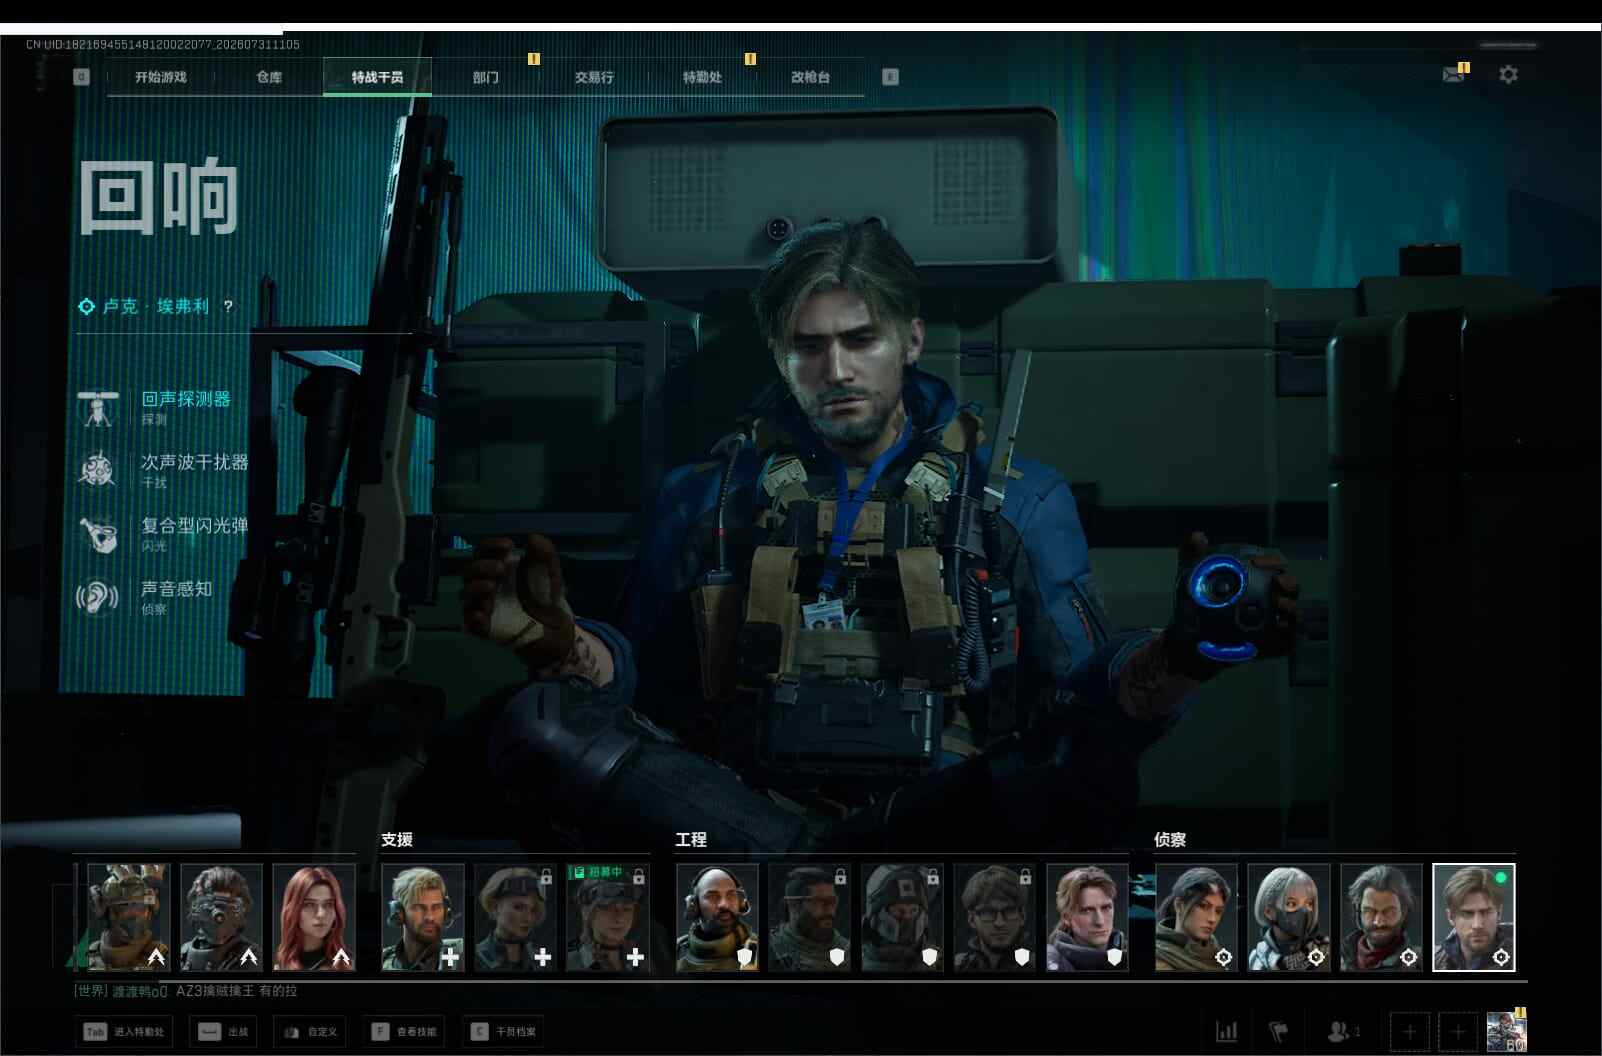Select the 声音感知 skill icon
The width and height of the screenshot is (1602, 1056).
[x=98, y=597]
